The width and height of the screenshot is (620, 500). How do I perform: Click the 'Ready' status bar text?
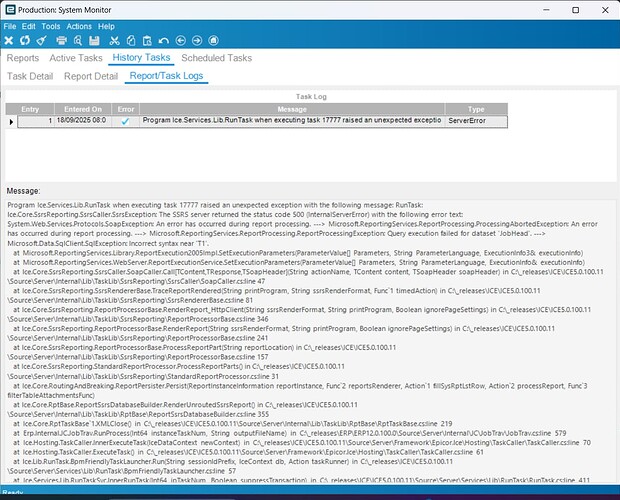[x=13, y=492]
